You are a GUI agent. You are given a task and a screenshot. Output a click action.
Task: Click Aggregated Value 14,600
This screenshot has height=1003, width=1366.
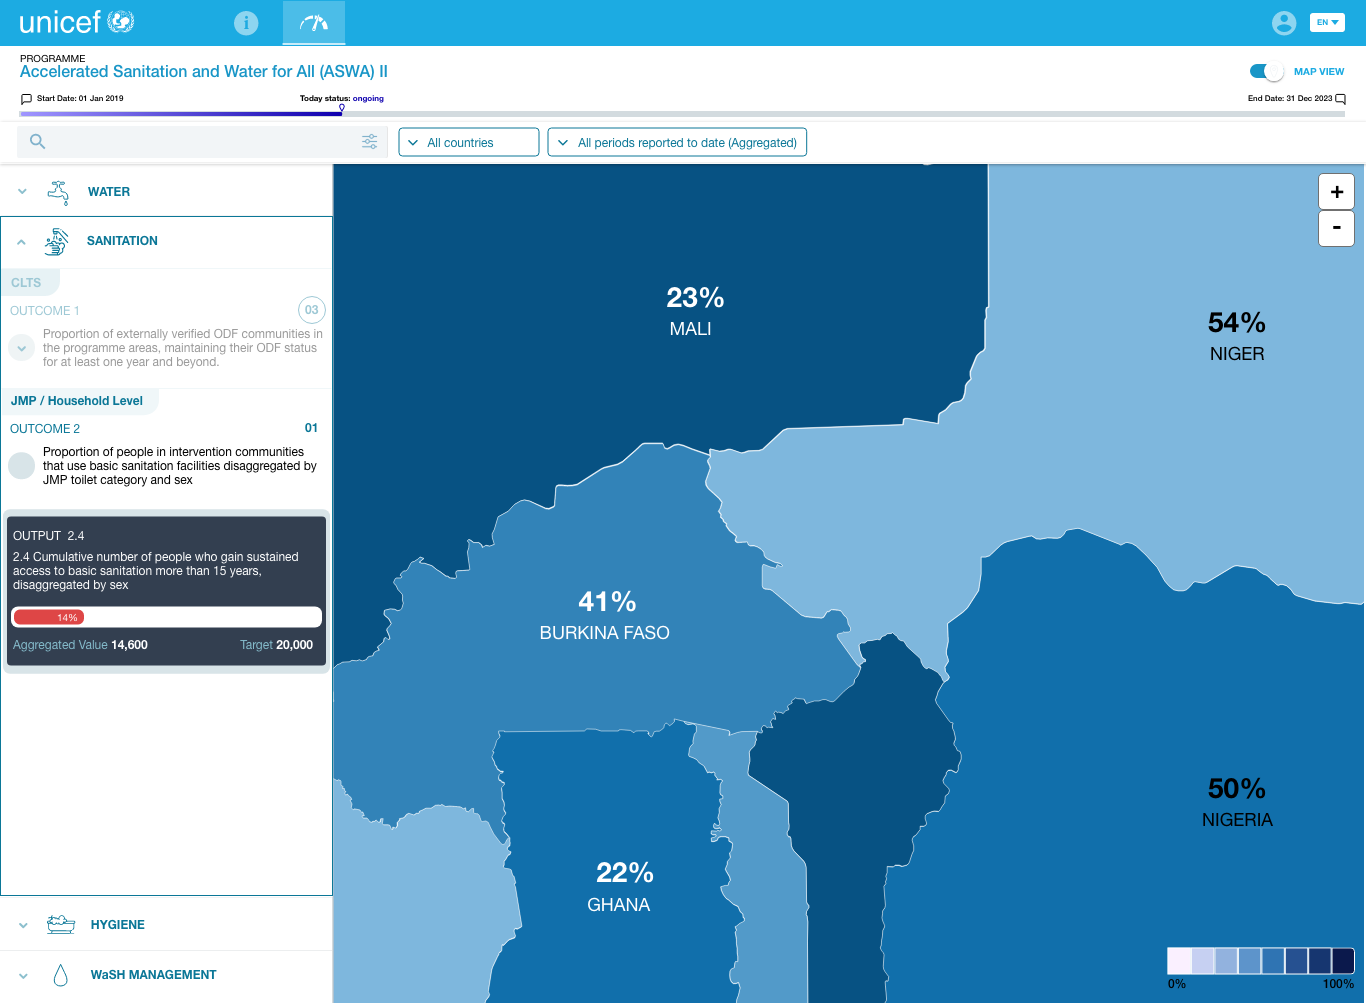pos(80,645)
